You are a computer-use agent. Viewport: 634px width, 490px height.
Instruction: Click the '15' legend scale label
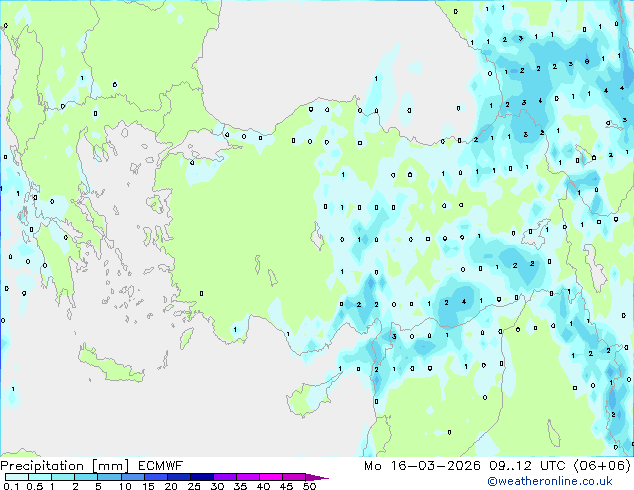(x=148, y=486)
